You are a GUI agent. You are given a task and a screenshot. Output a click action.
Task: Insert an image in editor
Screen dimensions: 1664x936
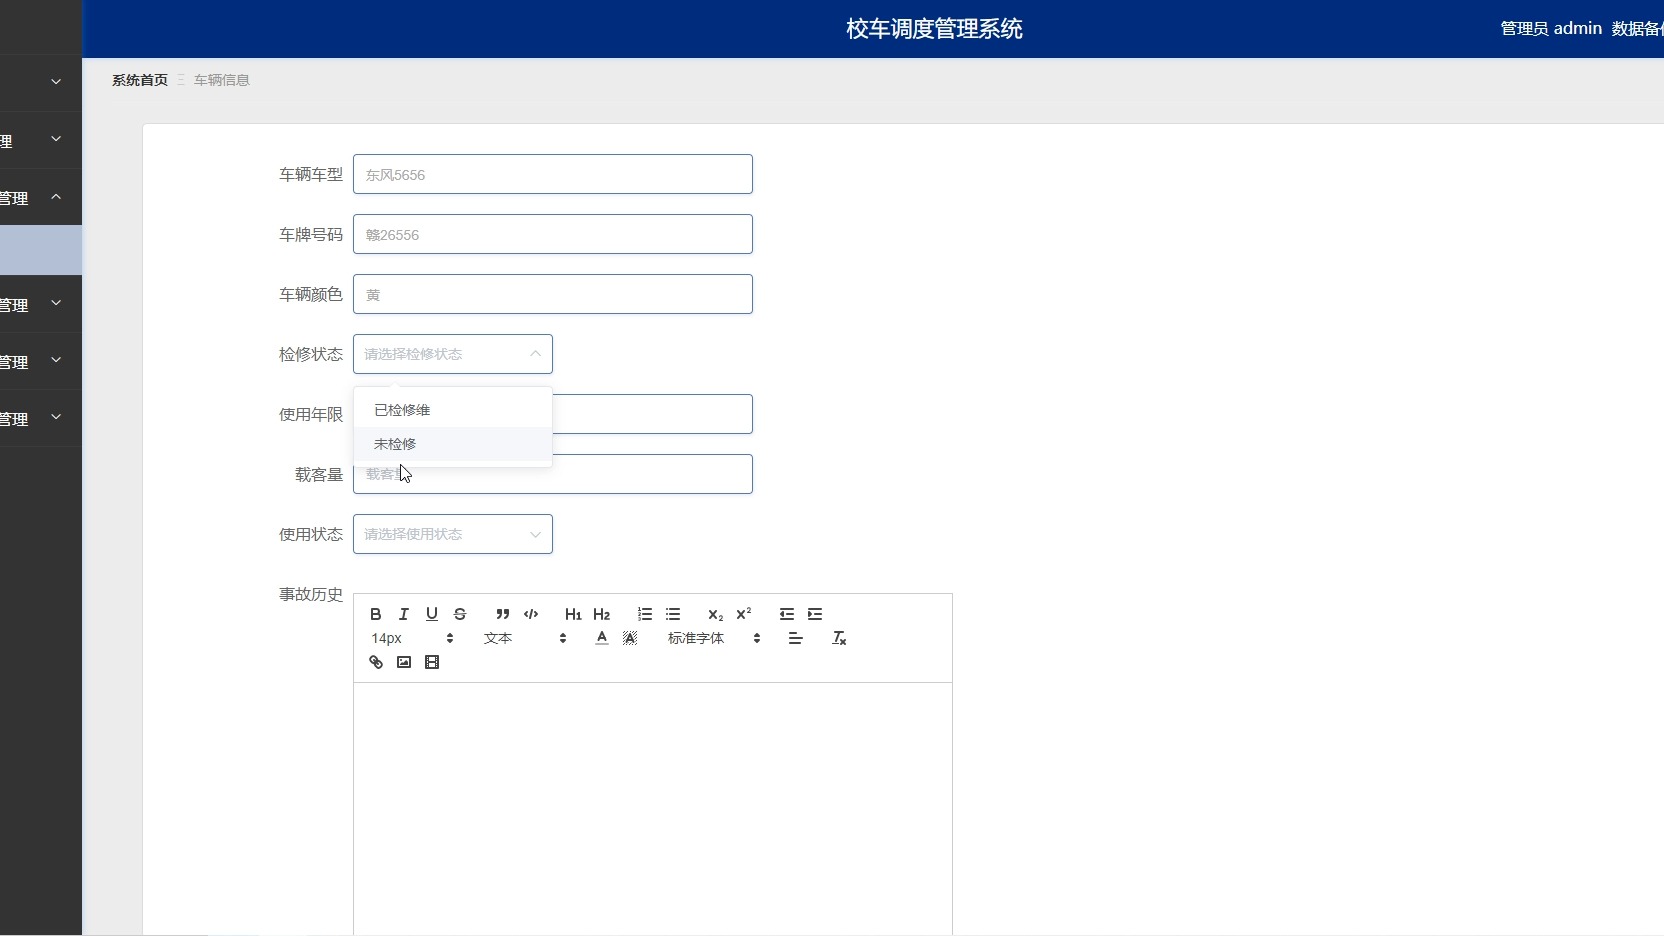coord(404,662)
